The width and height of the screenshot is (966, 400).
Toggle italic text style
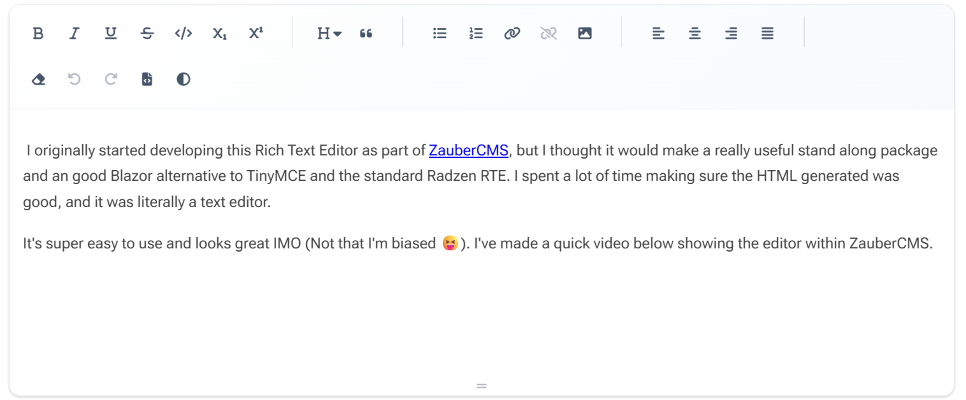[x=74, y=33]
